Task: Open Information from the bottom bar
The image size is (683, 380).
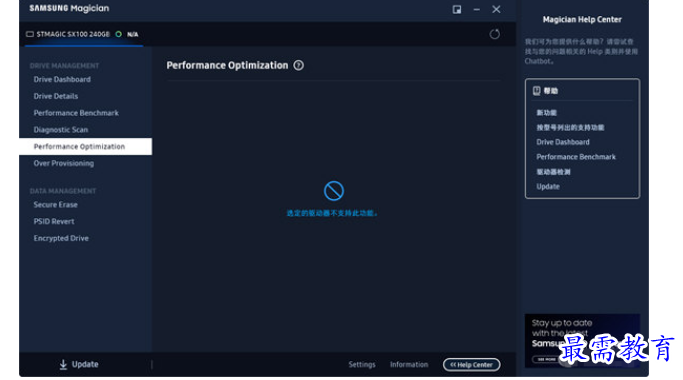Action: point(409,364)
